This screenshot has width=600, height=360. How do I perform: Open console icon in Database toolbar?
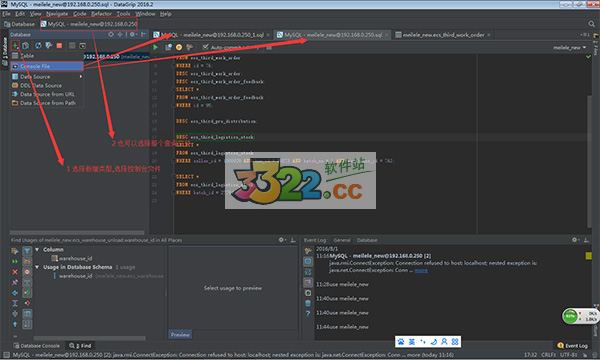pos(82,46)
